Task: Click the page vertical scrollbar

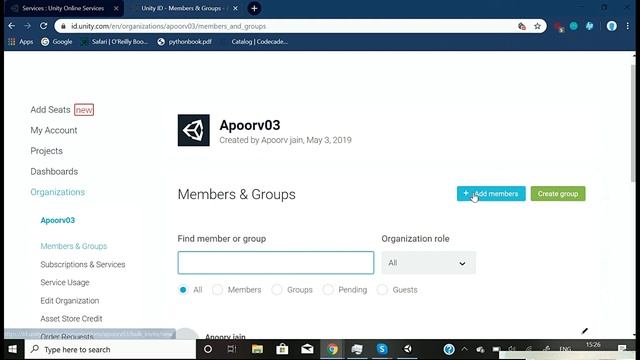Action: (633, 122)
